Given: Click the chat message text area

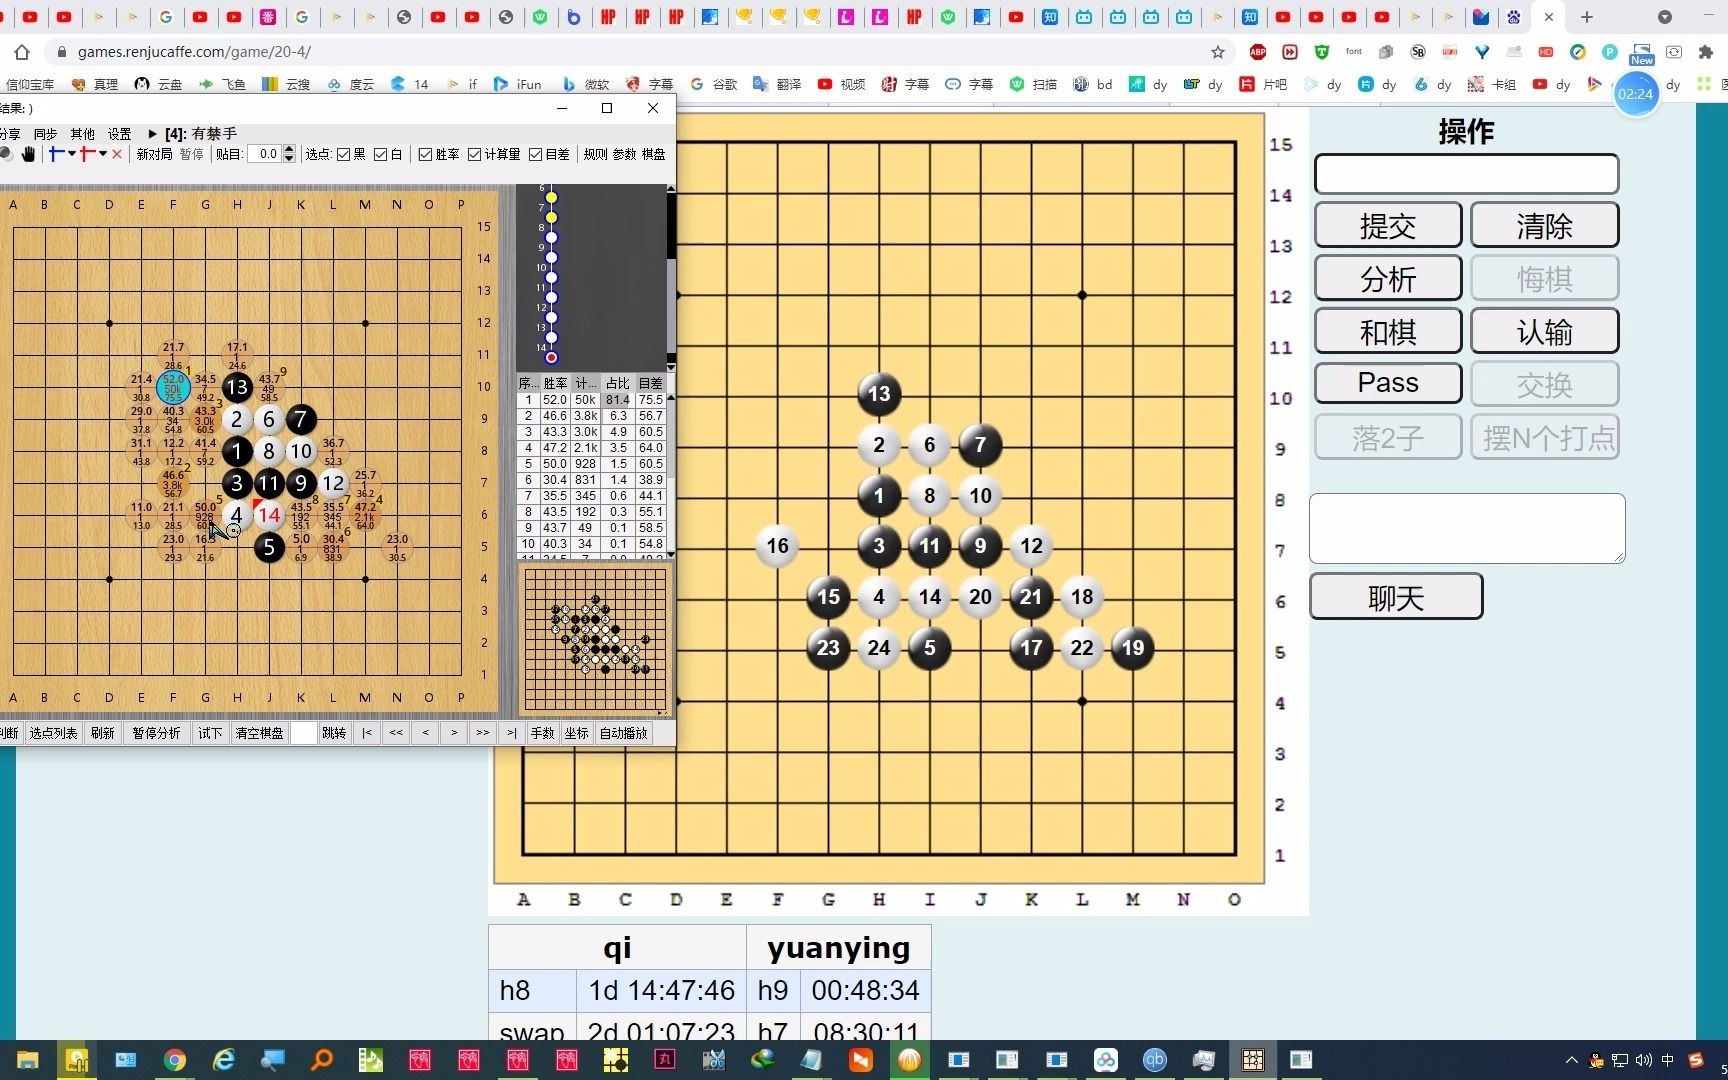Looking at the screenshot, I should click(1467, 528).
